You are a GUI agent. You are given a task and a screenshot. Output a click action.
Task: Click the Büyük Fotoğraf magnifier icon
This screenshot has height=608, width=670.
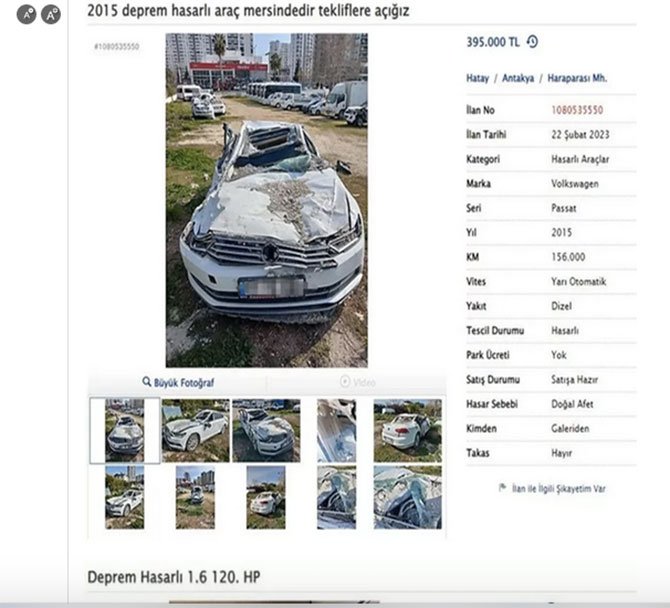coord(147,381)
